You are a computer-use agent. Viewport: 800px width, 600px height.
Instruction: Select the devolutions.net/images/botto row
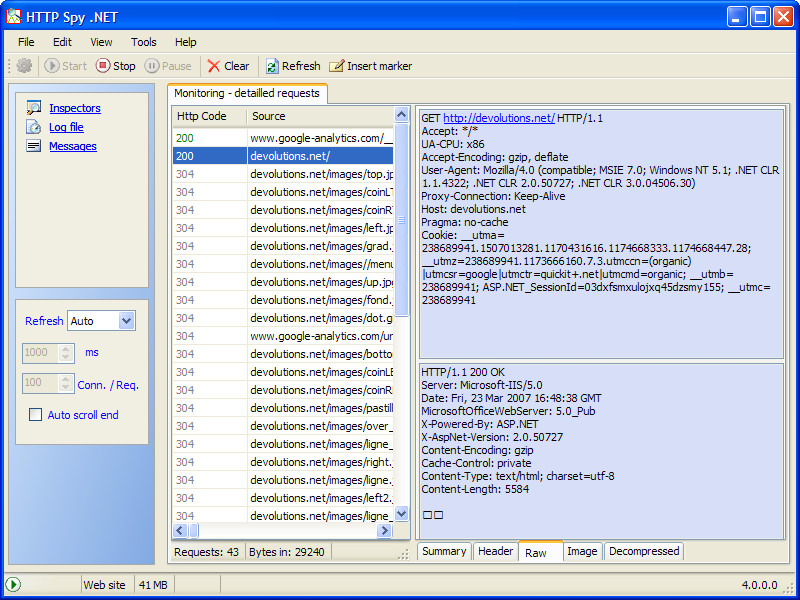283,354
